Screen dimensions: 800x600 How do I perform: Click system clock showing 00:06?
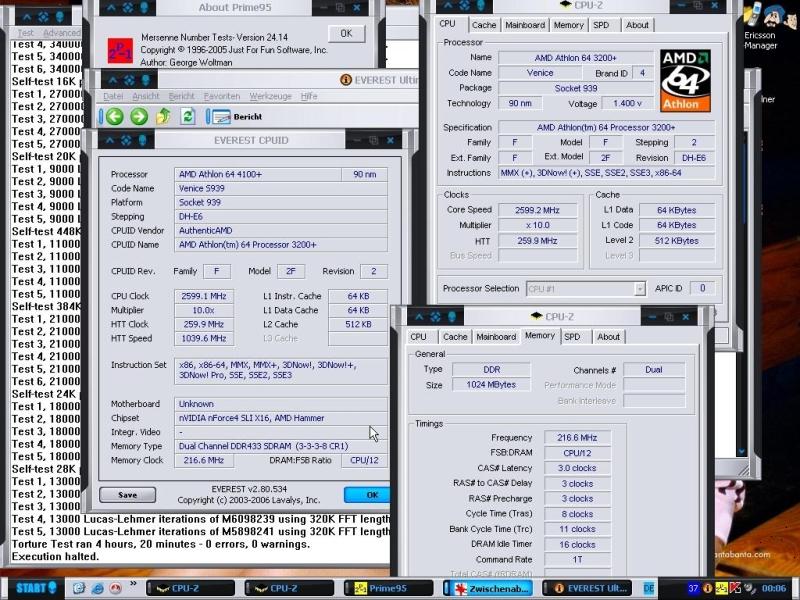point(774,588)
